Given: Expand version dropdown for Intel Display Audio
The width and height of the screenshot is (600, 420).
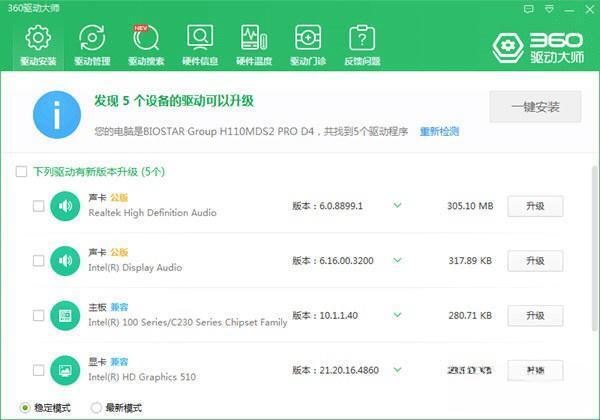Looking at the screenshot, I should tap(397, 261).
